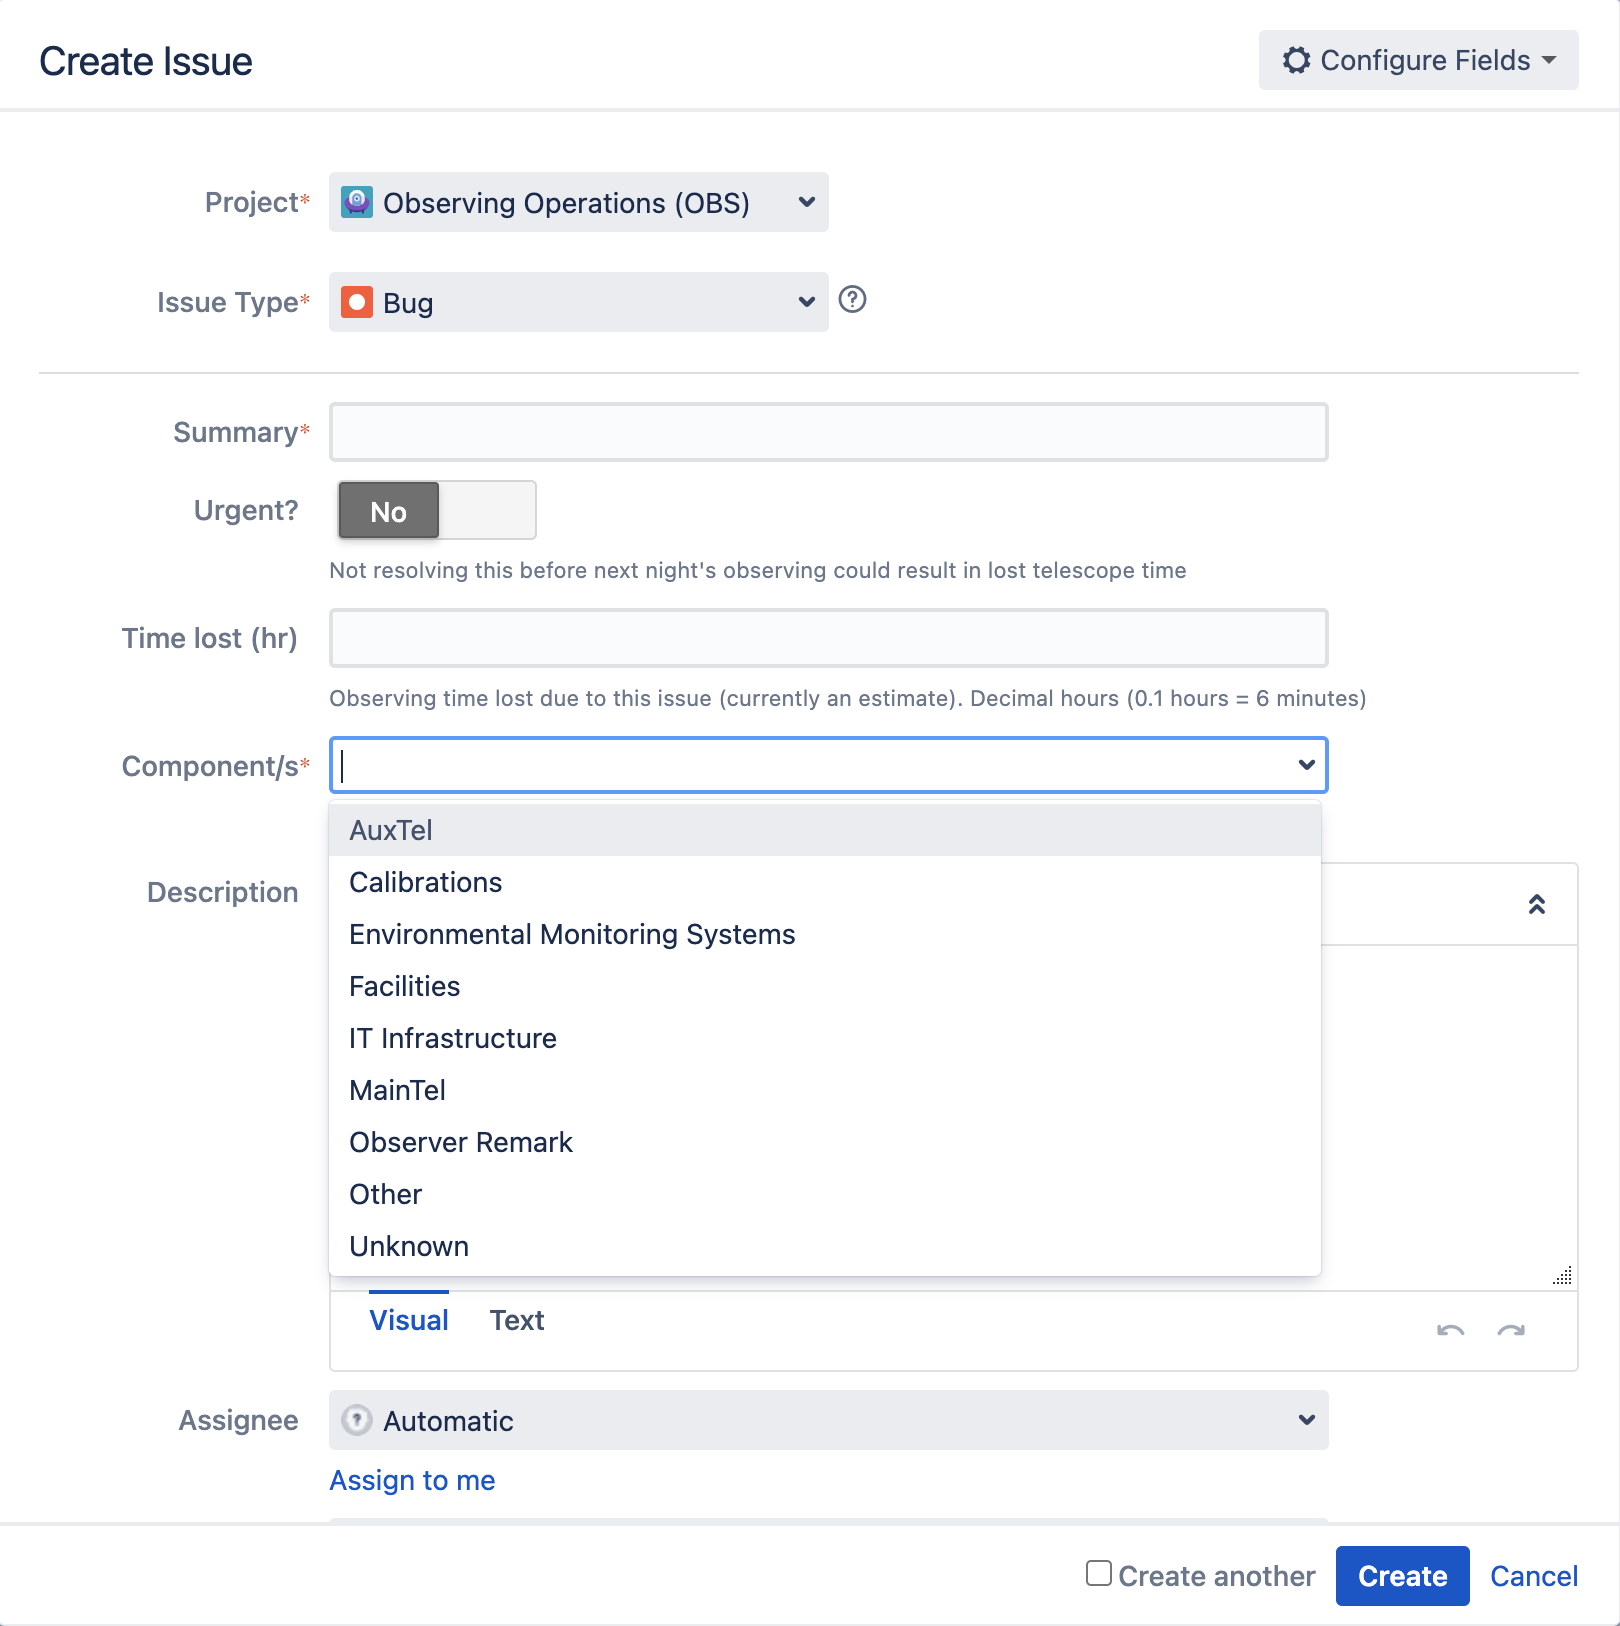Image resolution: width=1620 pixels, height=1626 pixels.
Task: Open the Configure Fields dropdown
Action: tap(1418, 60)
